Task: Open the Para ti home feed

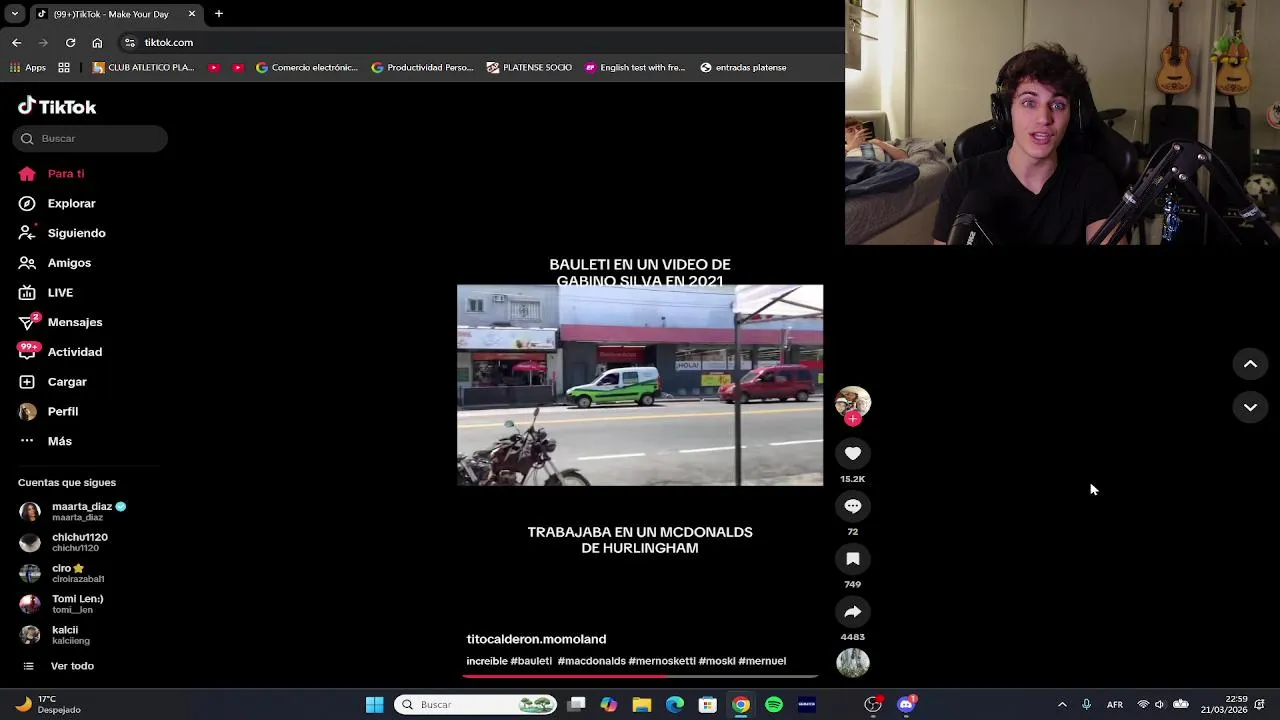Action: [52, 174]
